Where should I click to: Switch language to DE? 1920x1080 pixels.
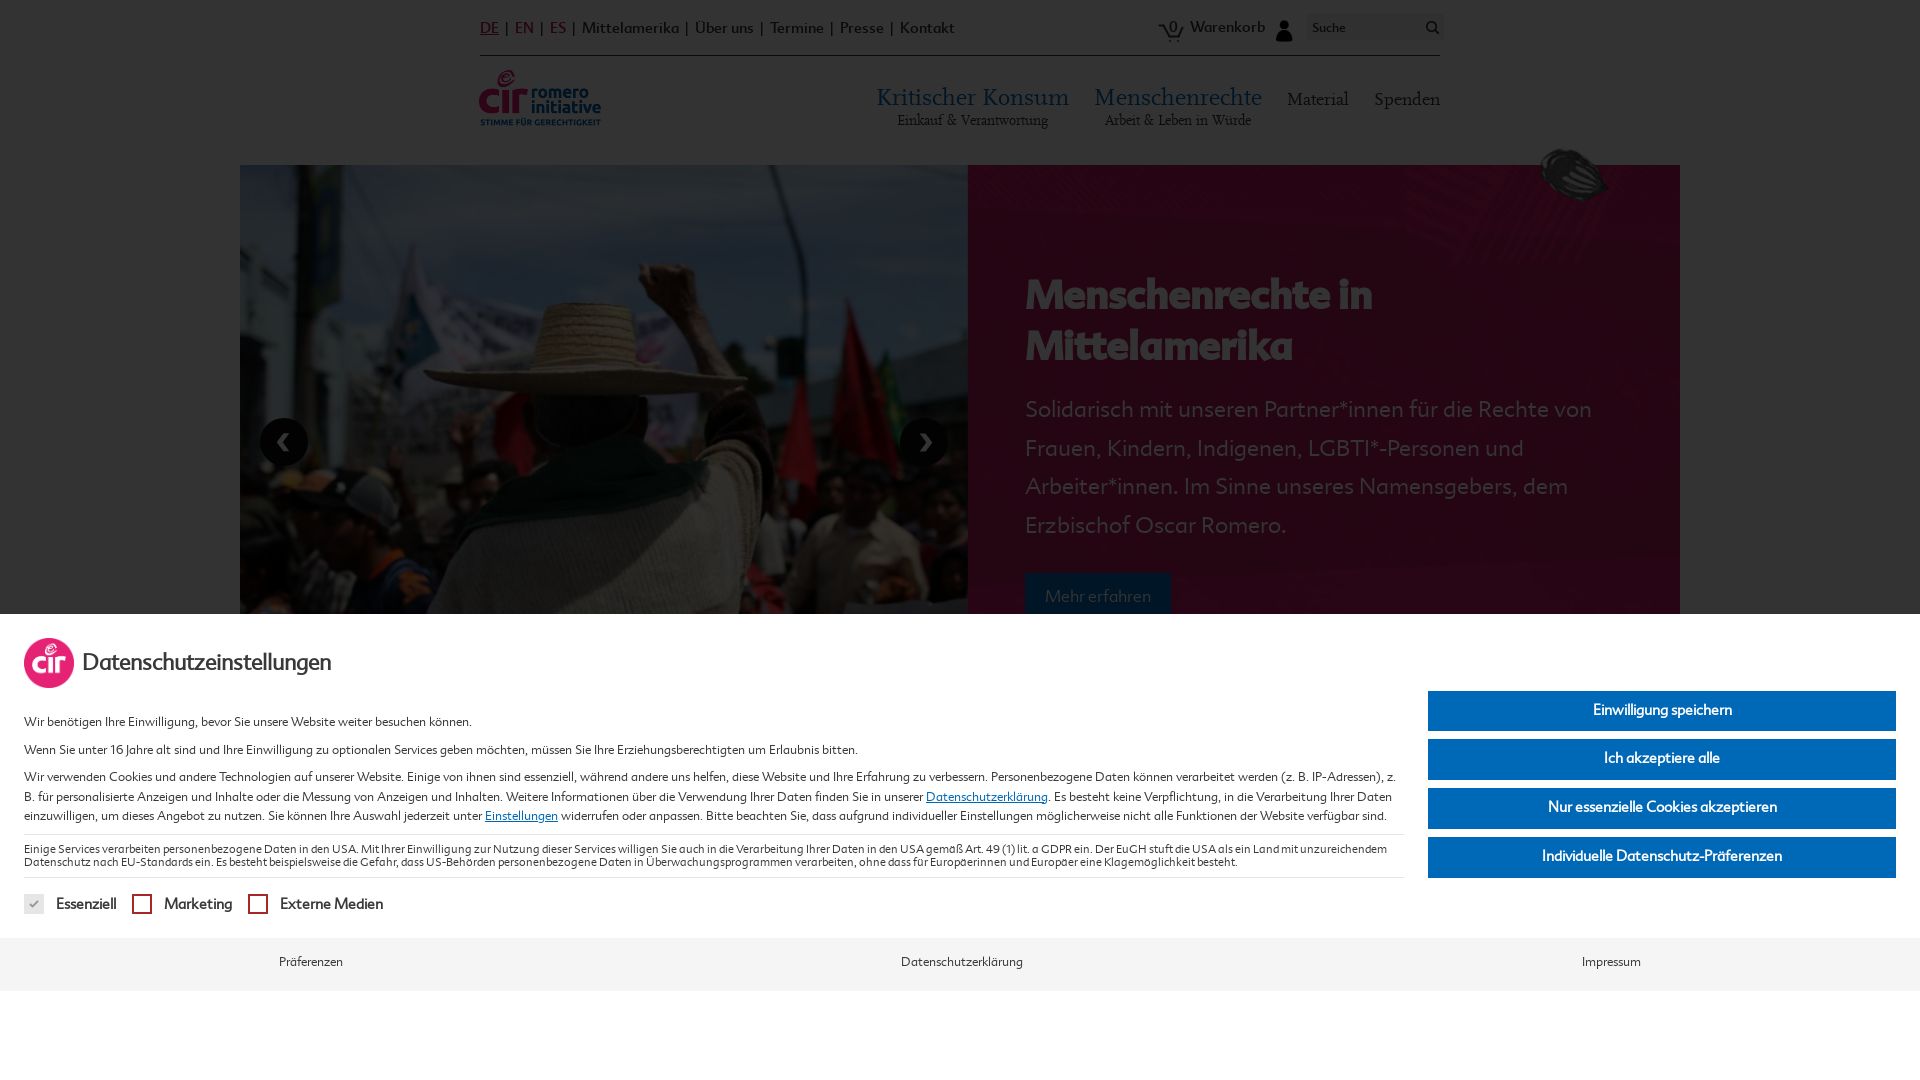489,28
